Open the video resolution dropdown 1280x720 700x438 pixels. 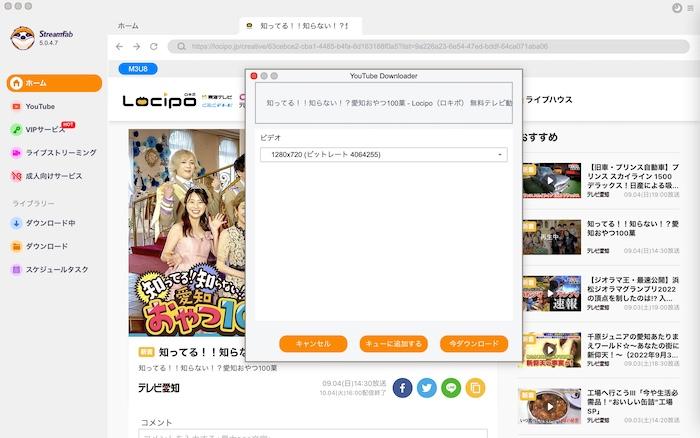pyautogui.click(x=383, y=154)
